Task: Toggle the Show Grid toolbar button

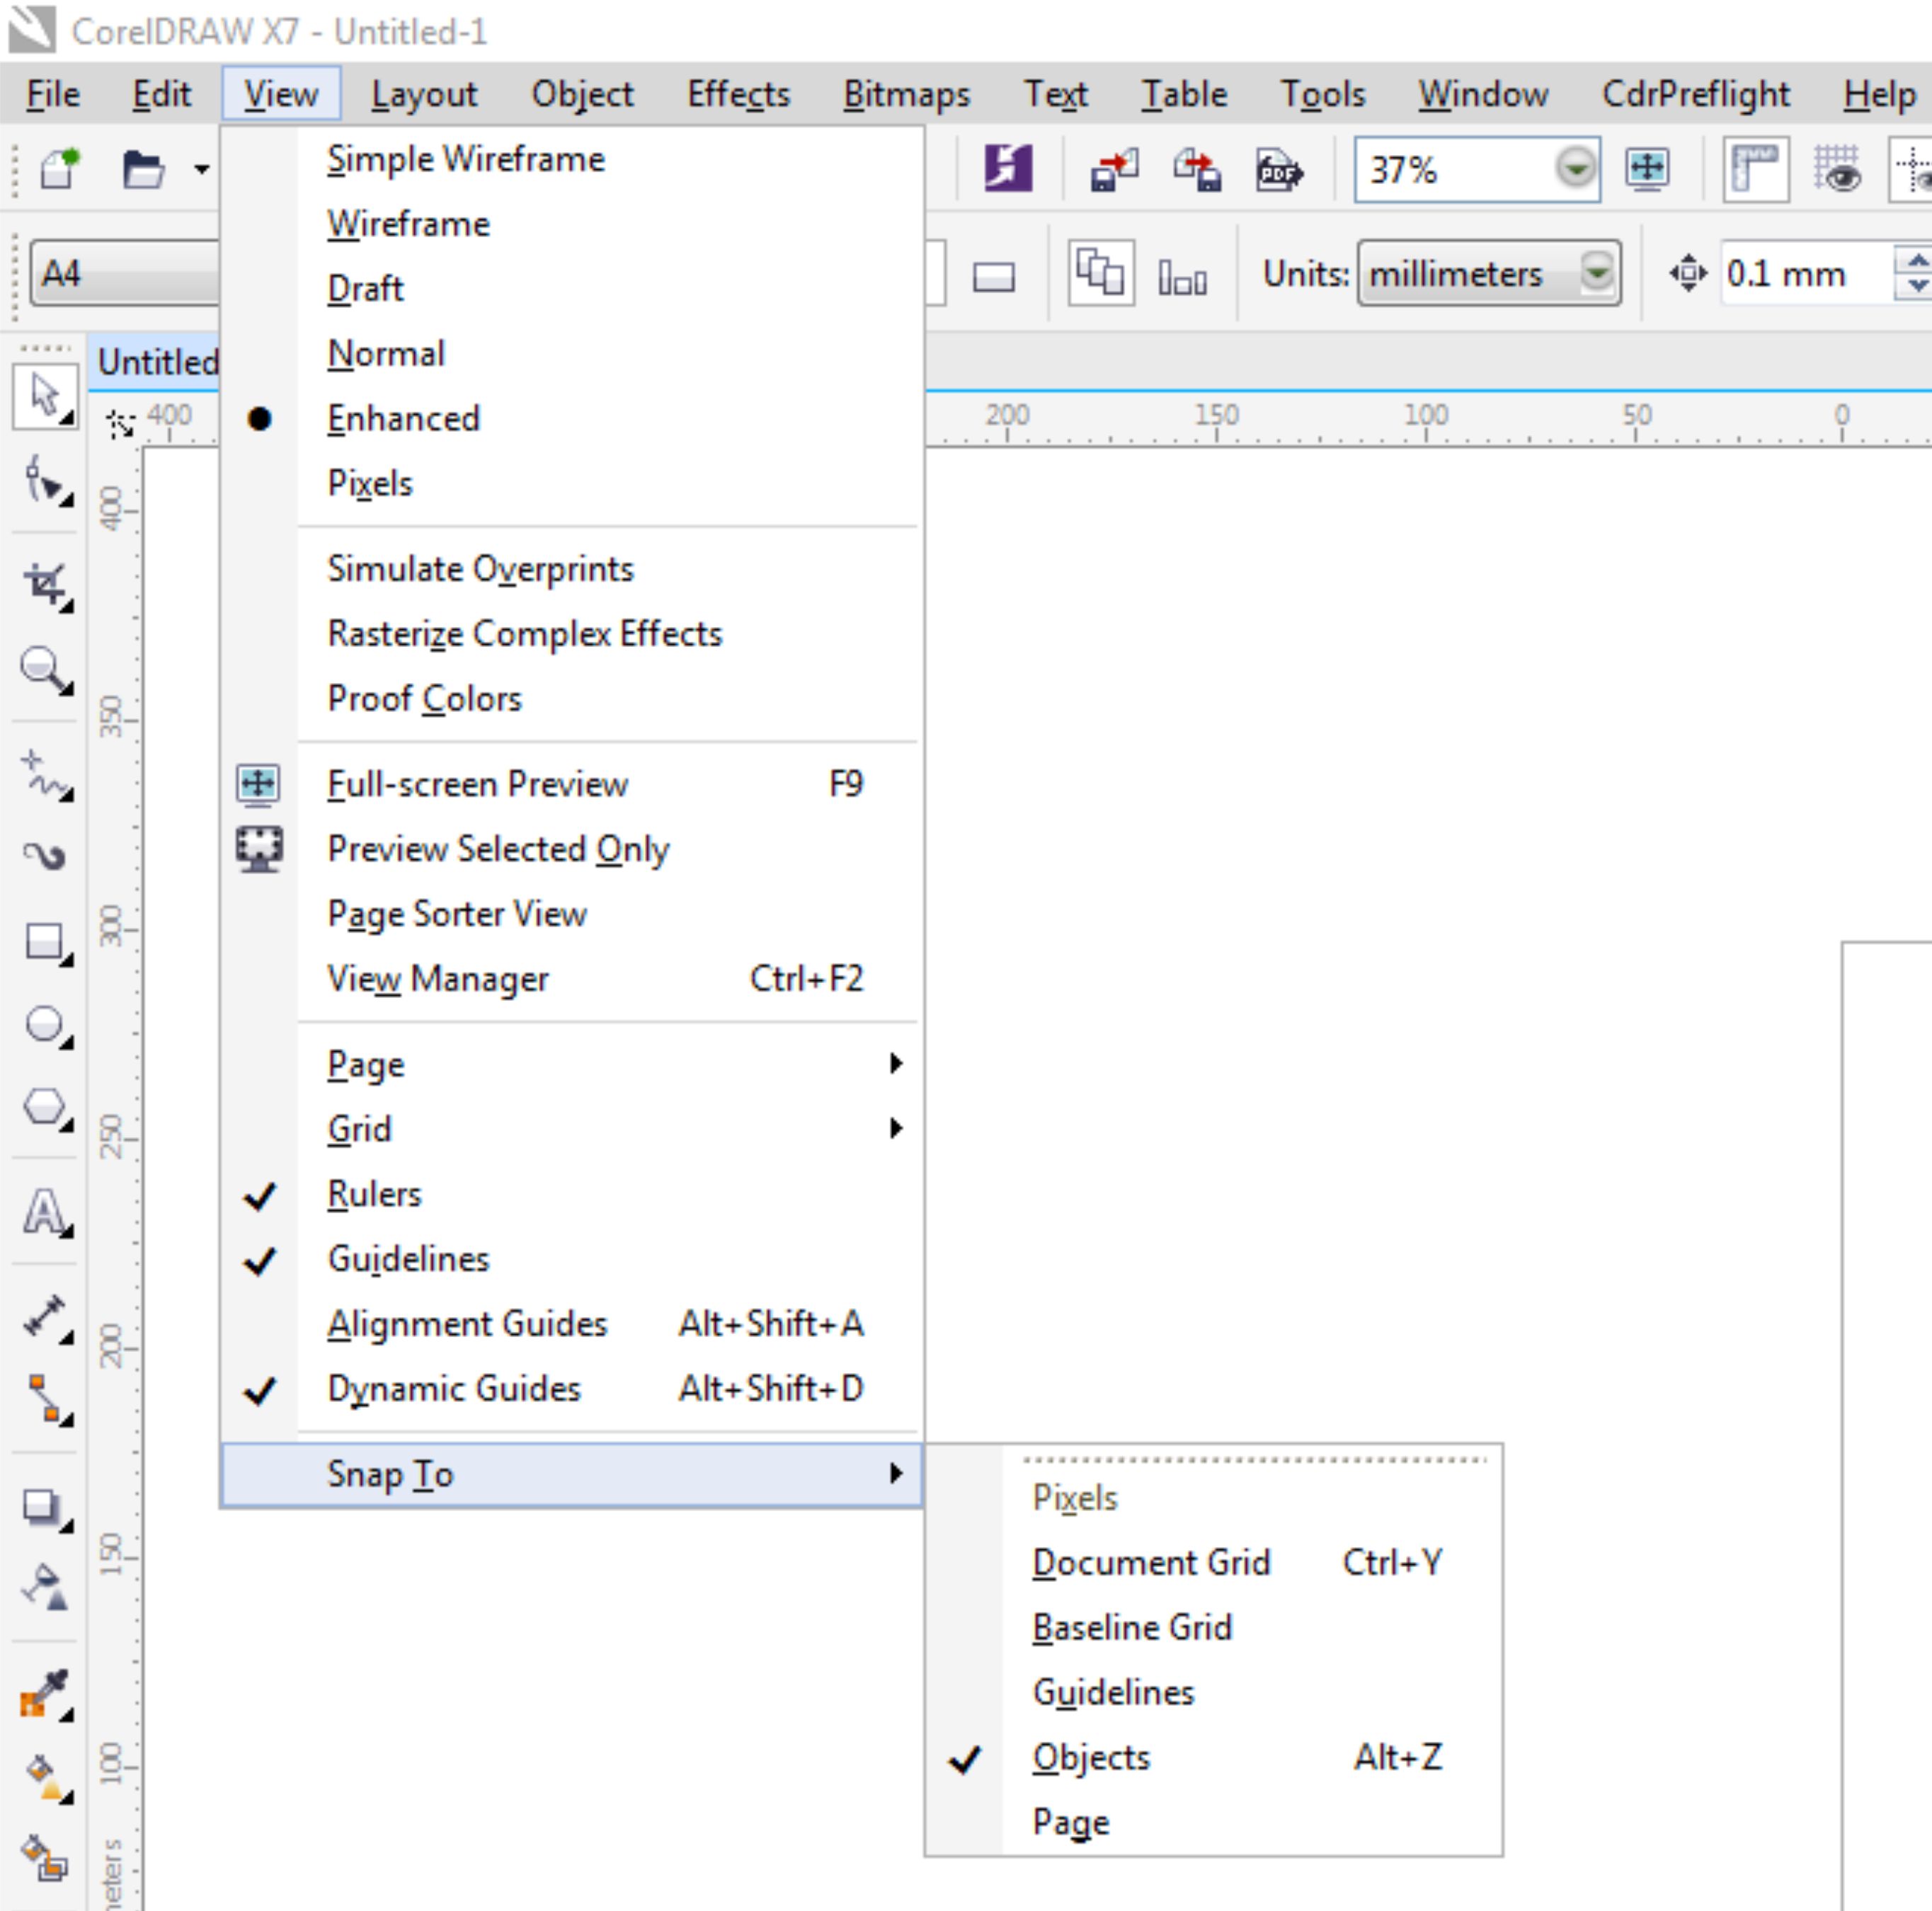Action: 1838,169
